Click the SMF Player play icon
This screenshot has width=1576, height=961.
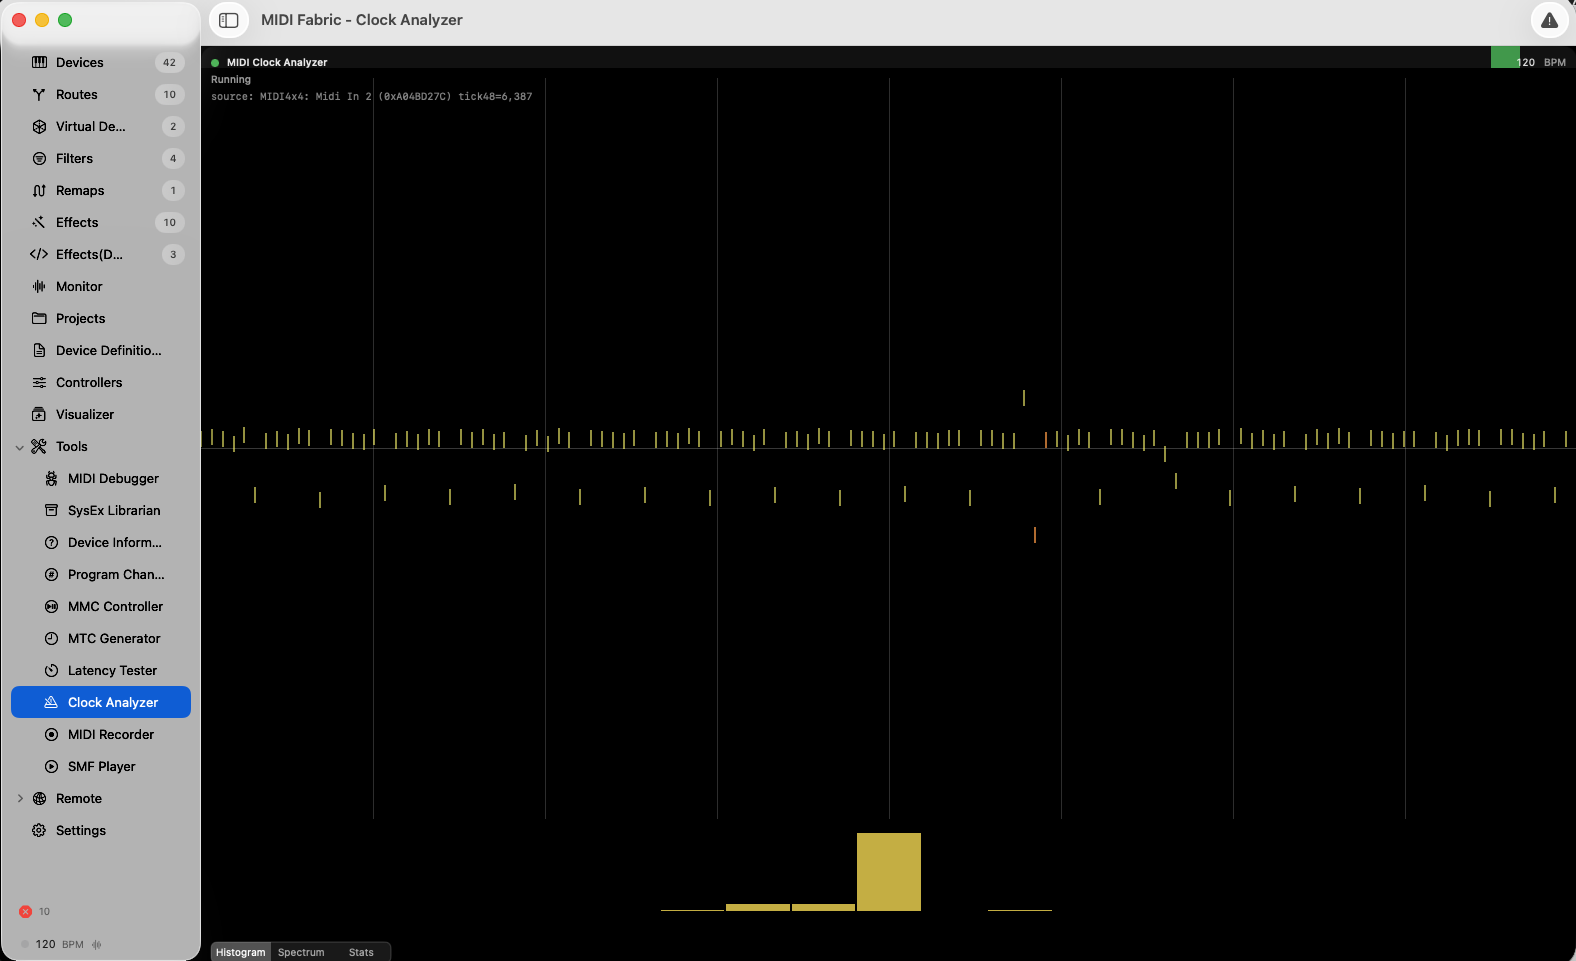pyautogui.click(x=51, y=766)
